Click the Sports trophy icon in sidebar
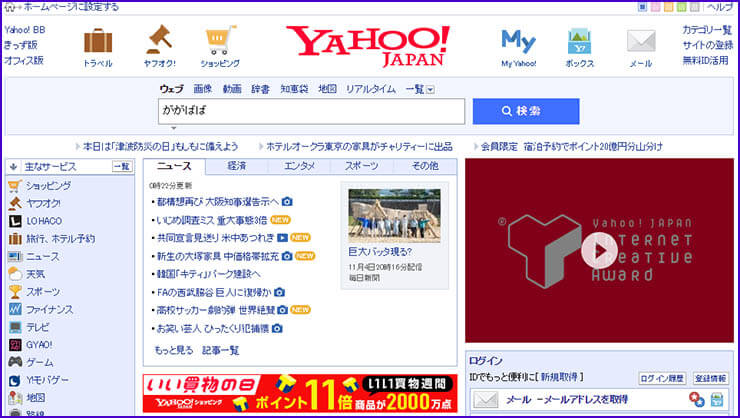 click(15, 292)
